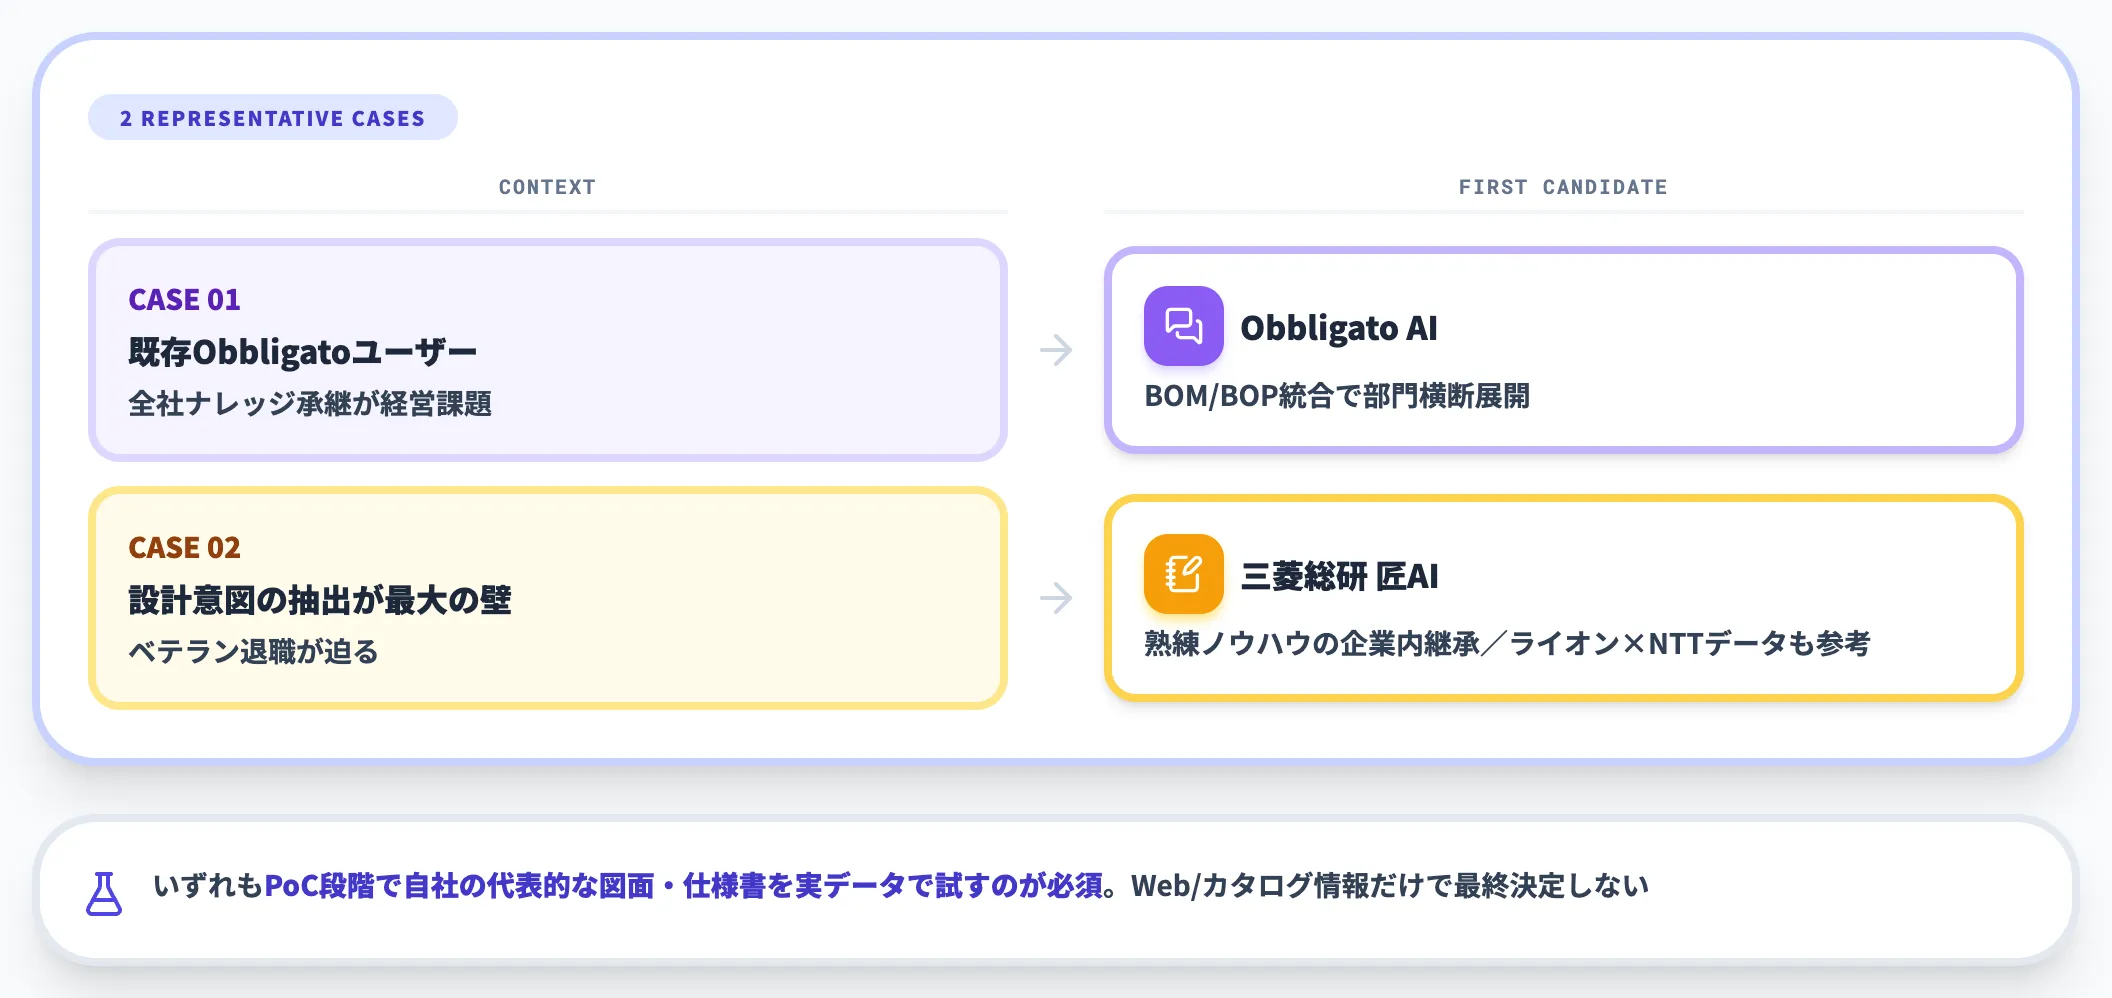
Task: Click the 'Obbligato AI' title
Action: tap(1339, 328)
